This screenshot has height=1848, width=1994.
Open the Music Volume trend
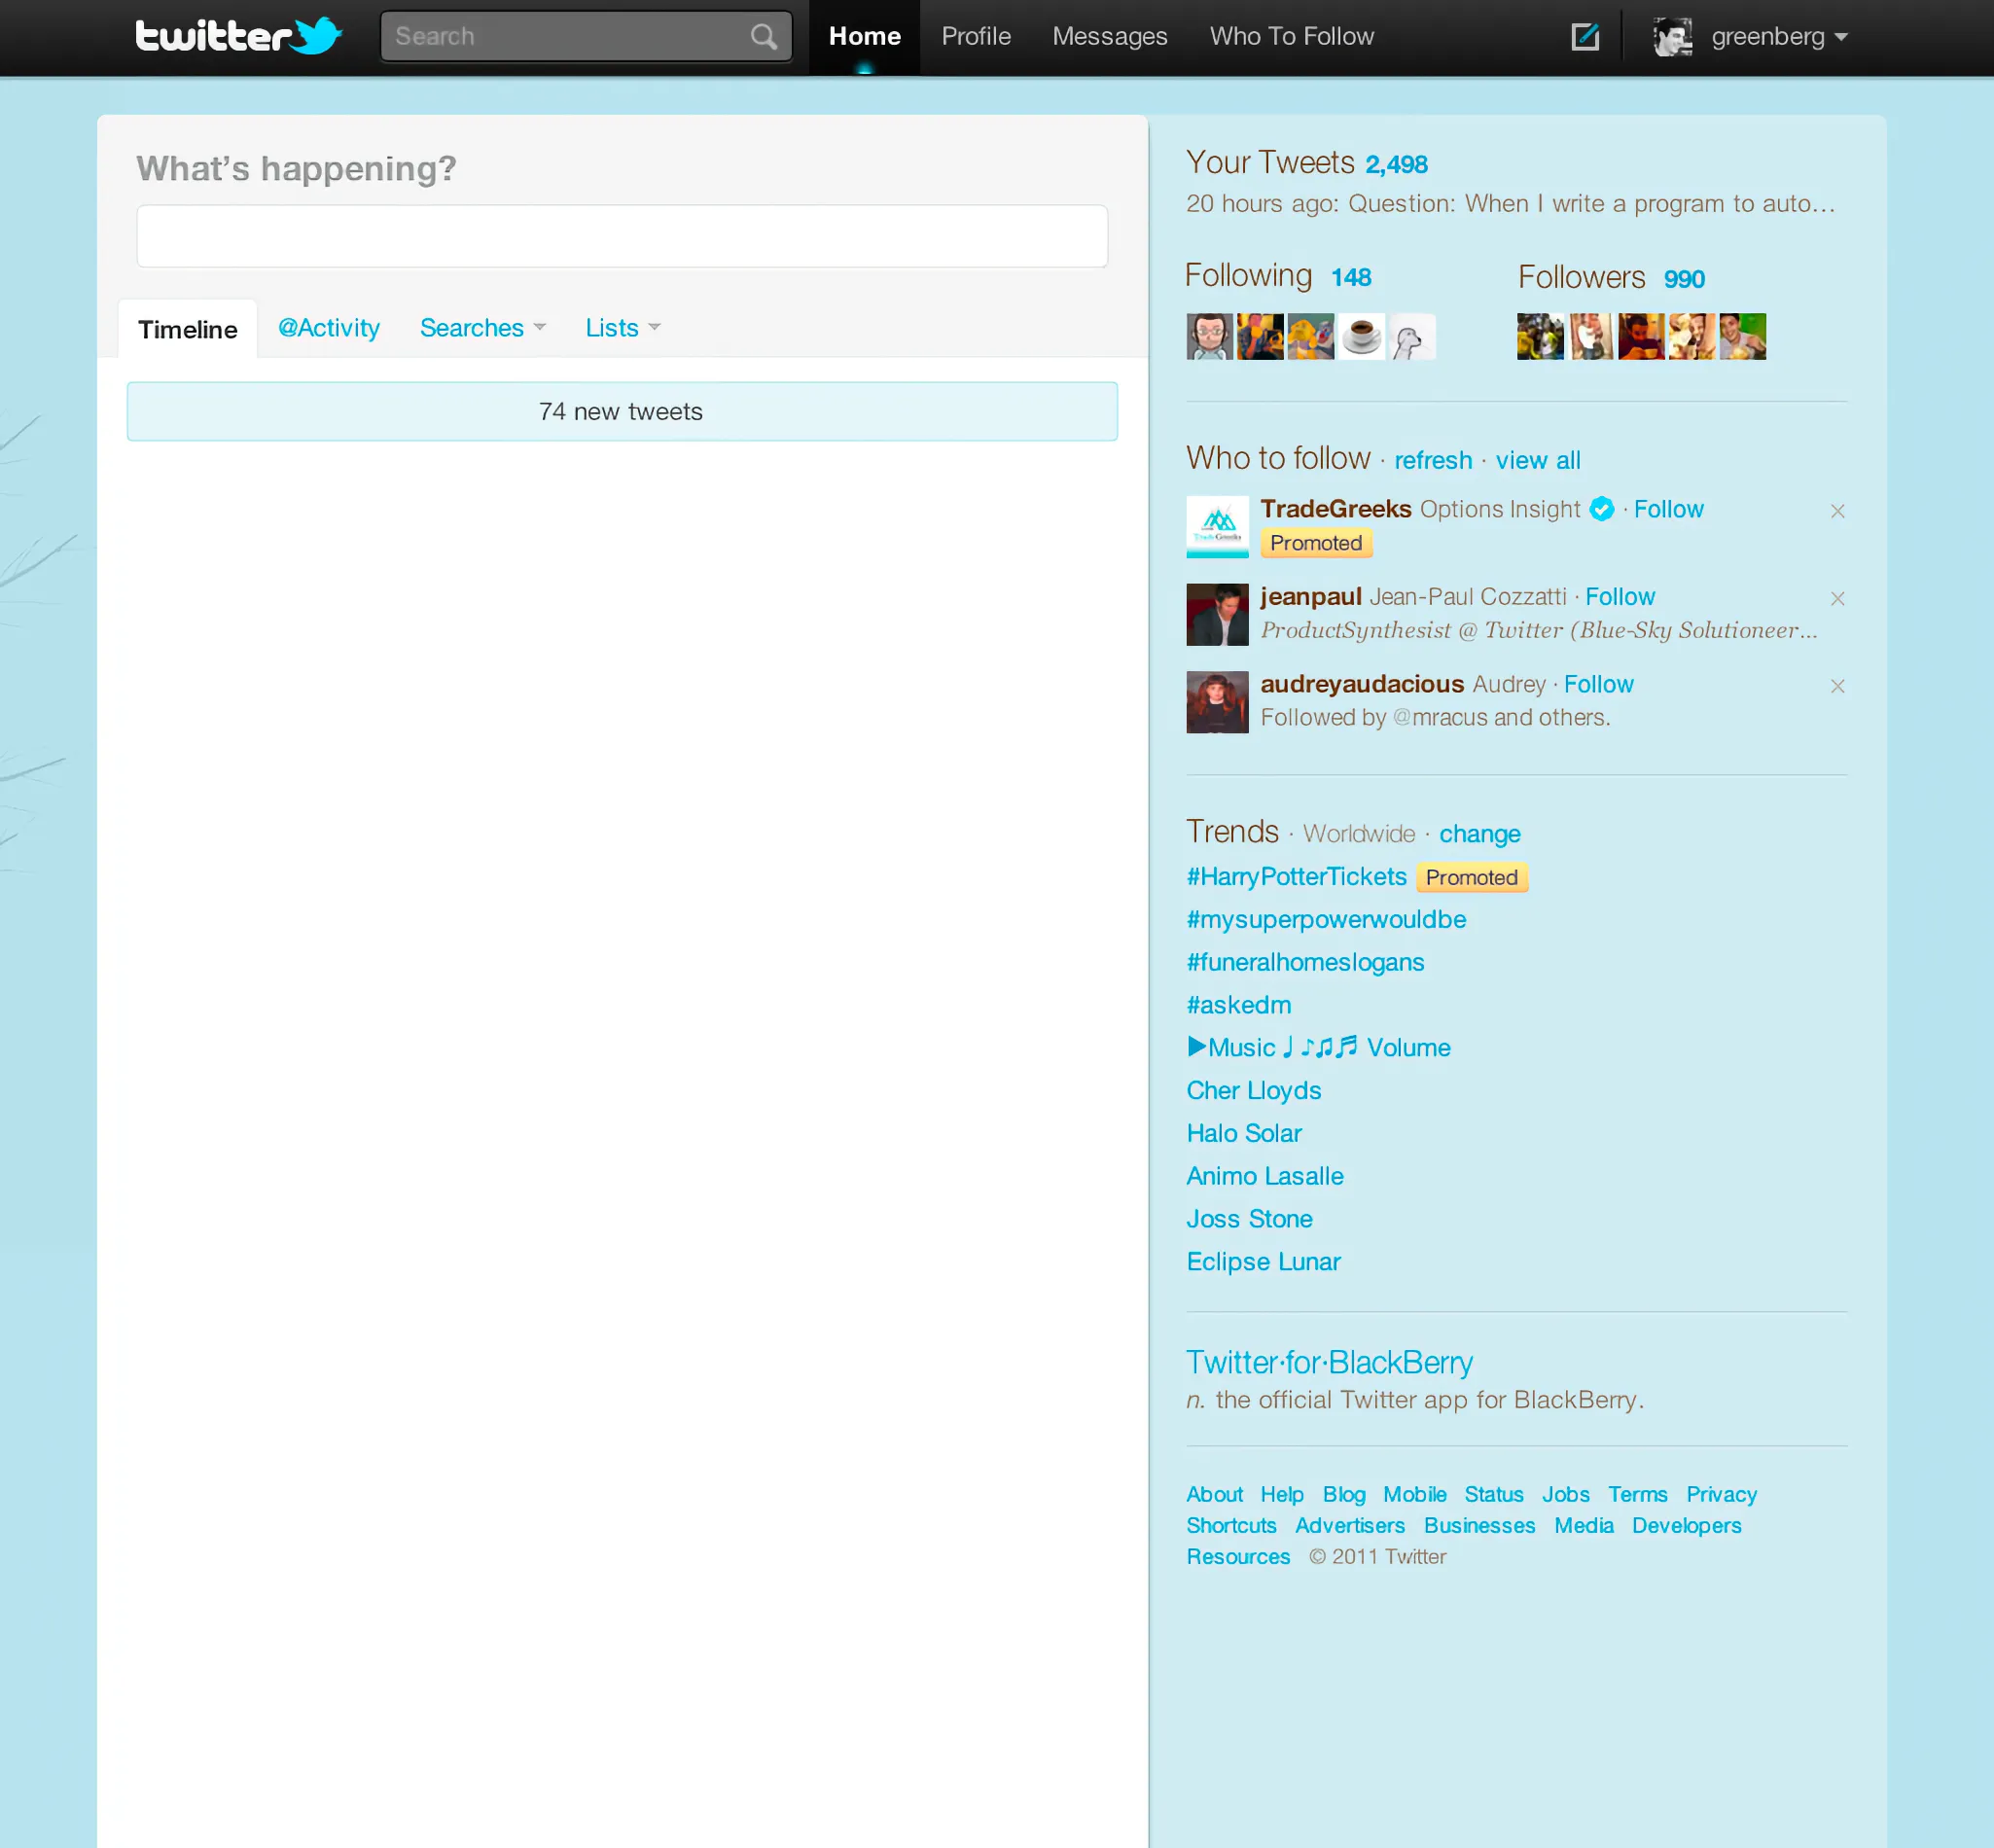[1318, 1047]
